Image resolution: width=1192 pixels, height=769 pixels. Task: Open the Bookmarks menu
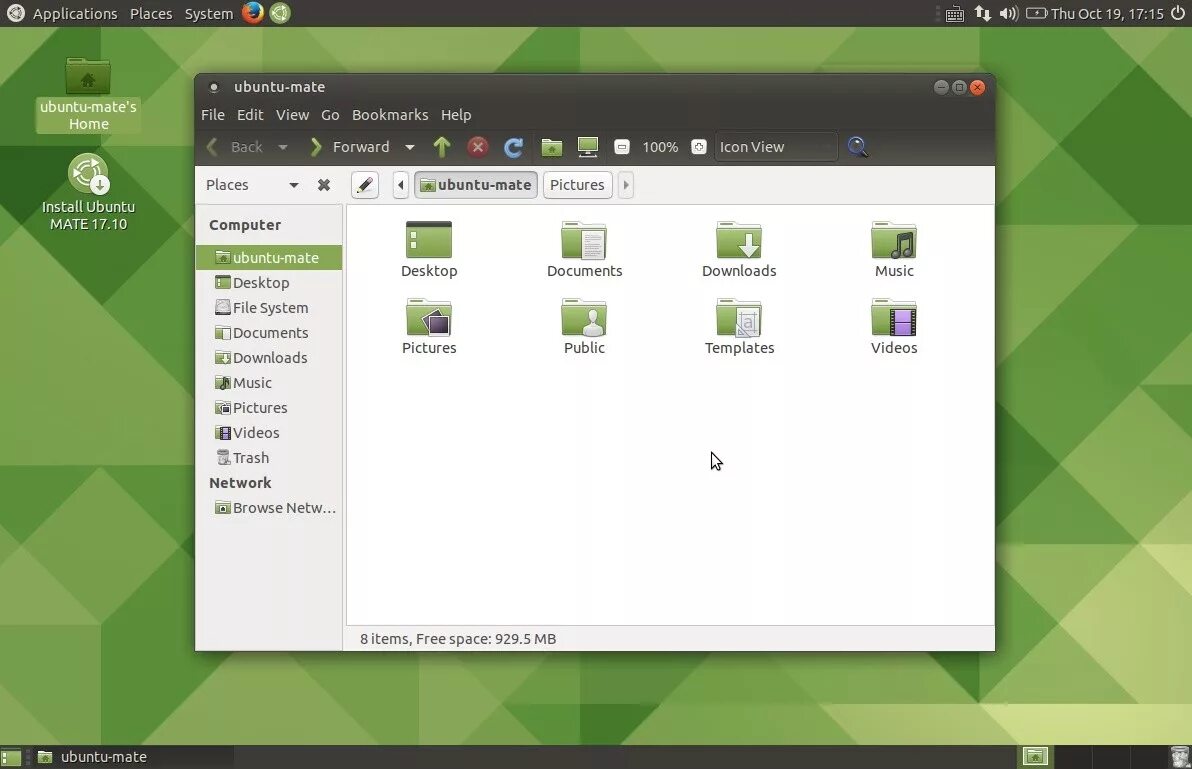[390, 115]
